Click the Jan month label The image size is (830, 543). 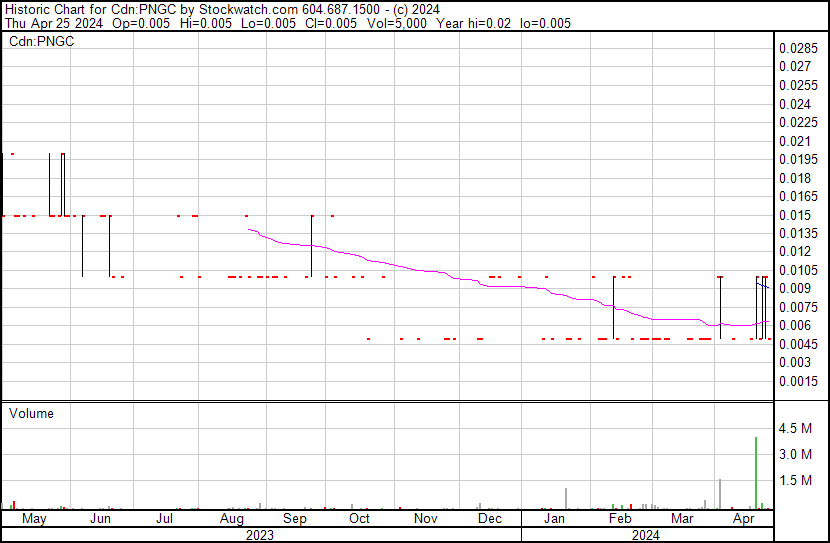tap(554, 519)
